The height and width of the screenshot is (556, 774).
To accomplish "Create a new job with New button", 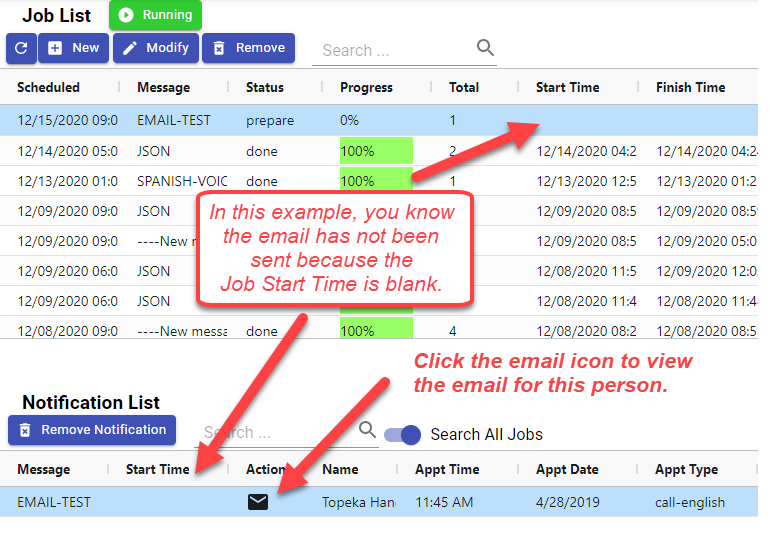I will pyautogui.click(x=74, y=48).
